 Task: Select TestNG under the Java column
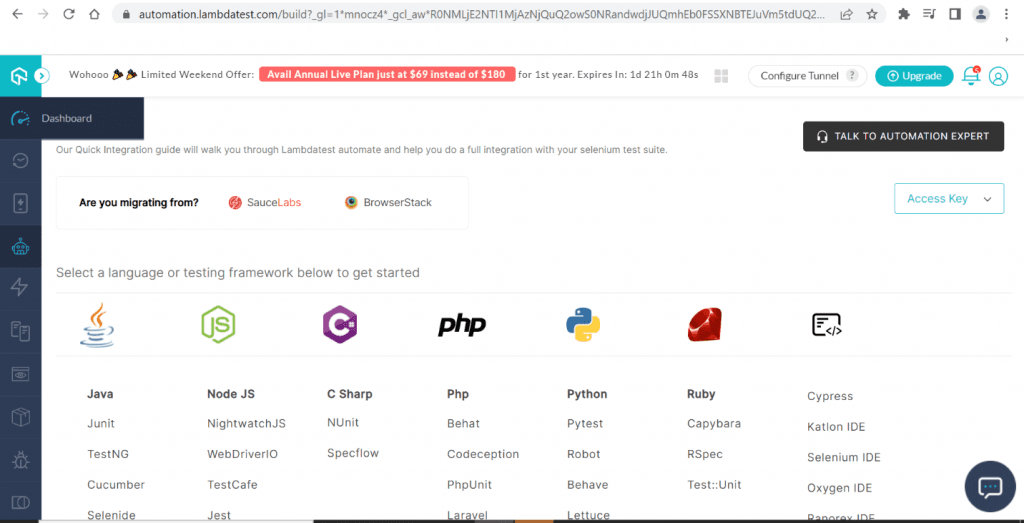pos(108,454)
